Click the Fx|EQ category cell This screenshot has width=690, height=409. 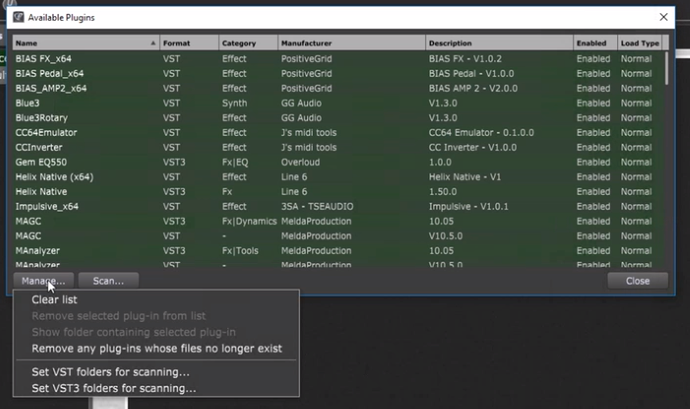[235, 162]
